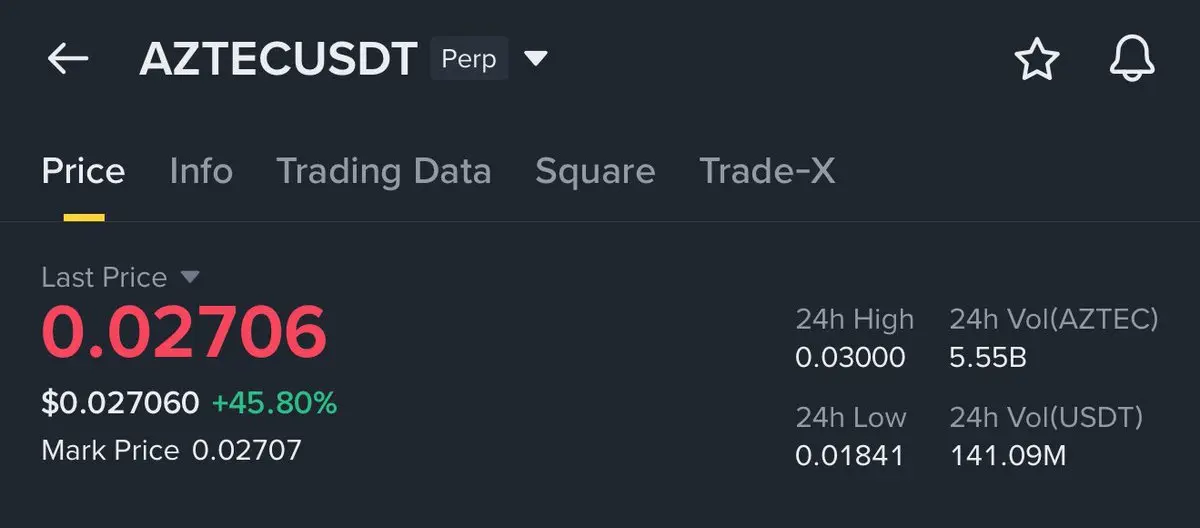Switch to the Info tab
This screenshot has height=528, width=1200.
[201, 171]
